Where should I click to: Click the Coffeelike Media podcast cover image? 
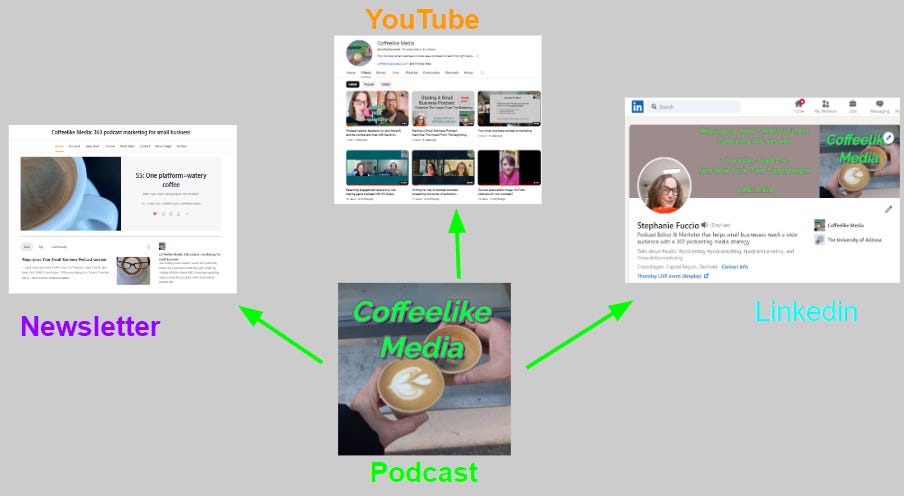pos(424,369)
